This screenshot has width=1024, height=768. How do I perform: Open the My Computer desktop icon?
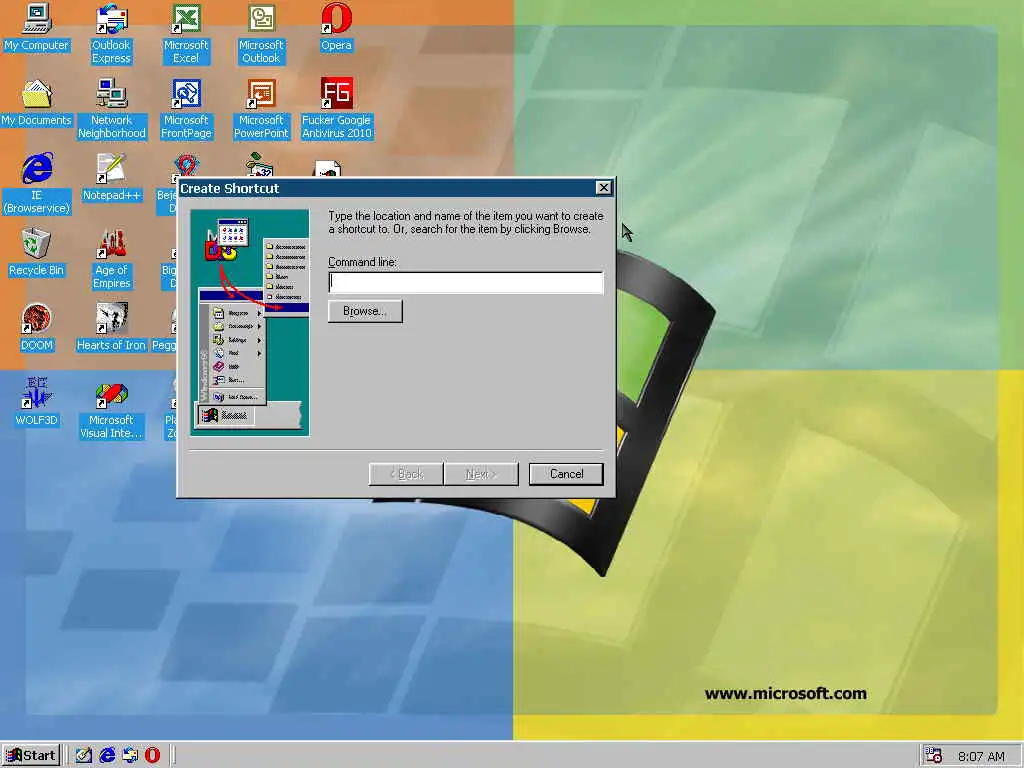(37, 27)
